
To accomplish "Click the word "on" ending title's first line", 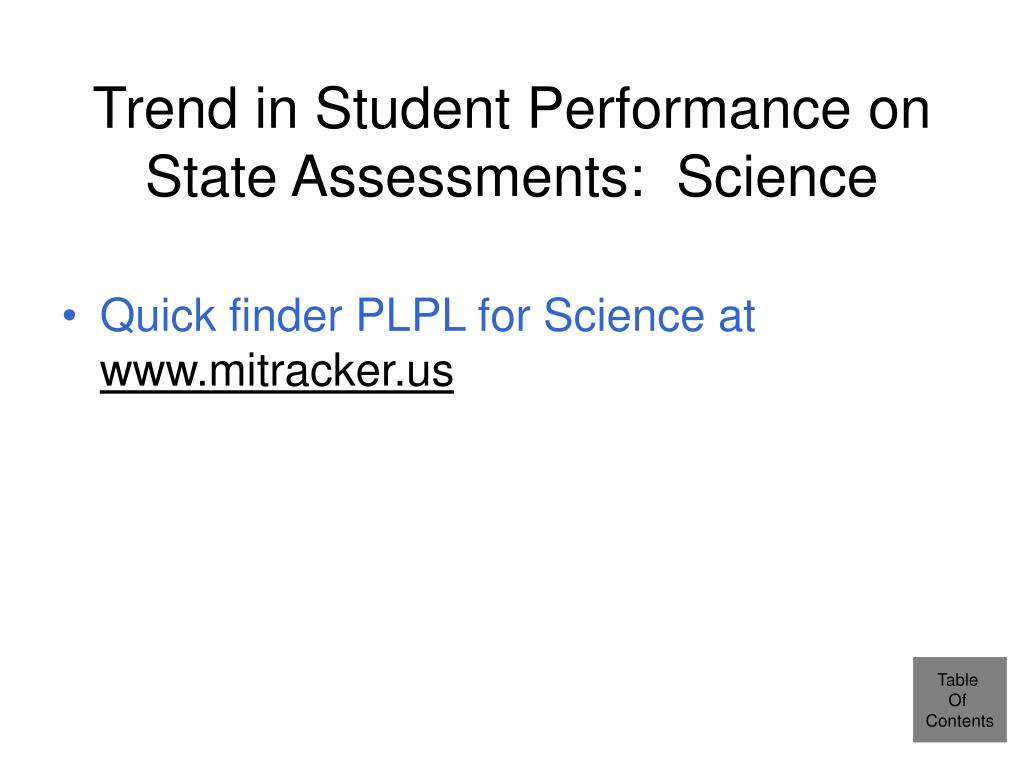I will coord(899,111).
